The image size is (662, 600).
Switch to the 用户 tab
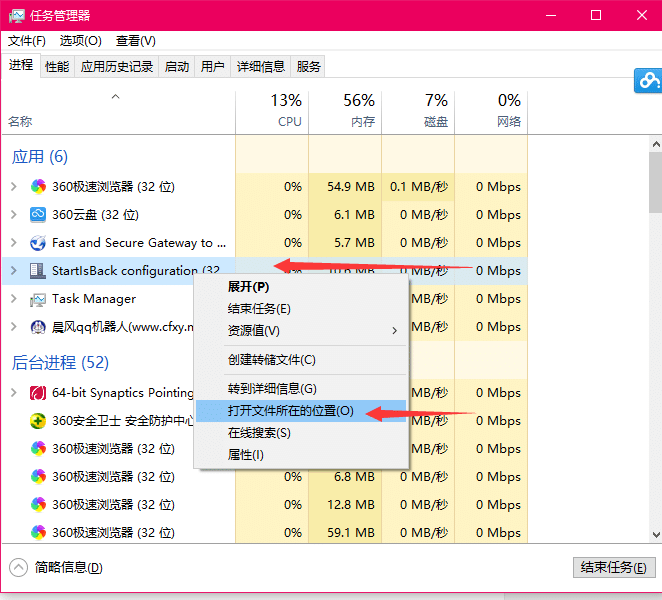tap(212, 67)
